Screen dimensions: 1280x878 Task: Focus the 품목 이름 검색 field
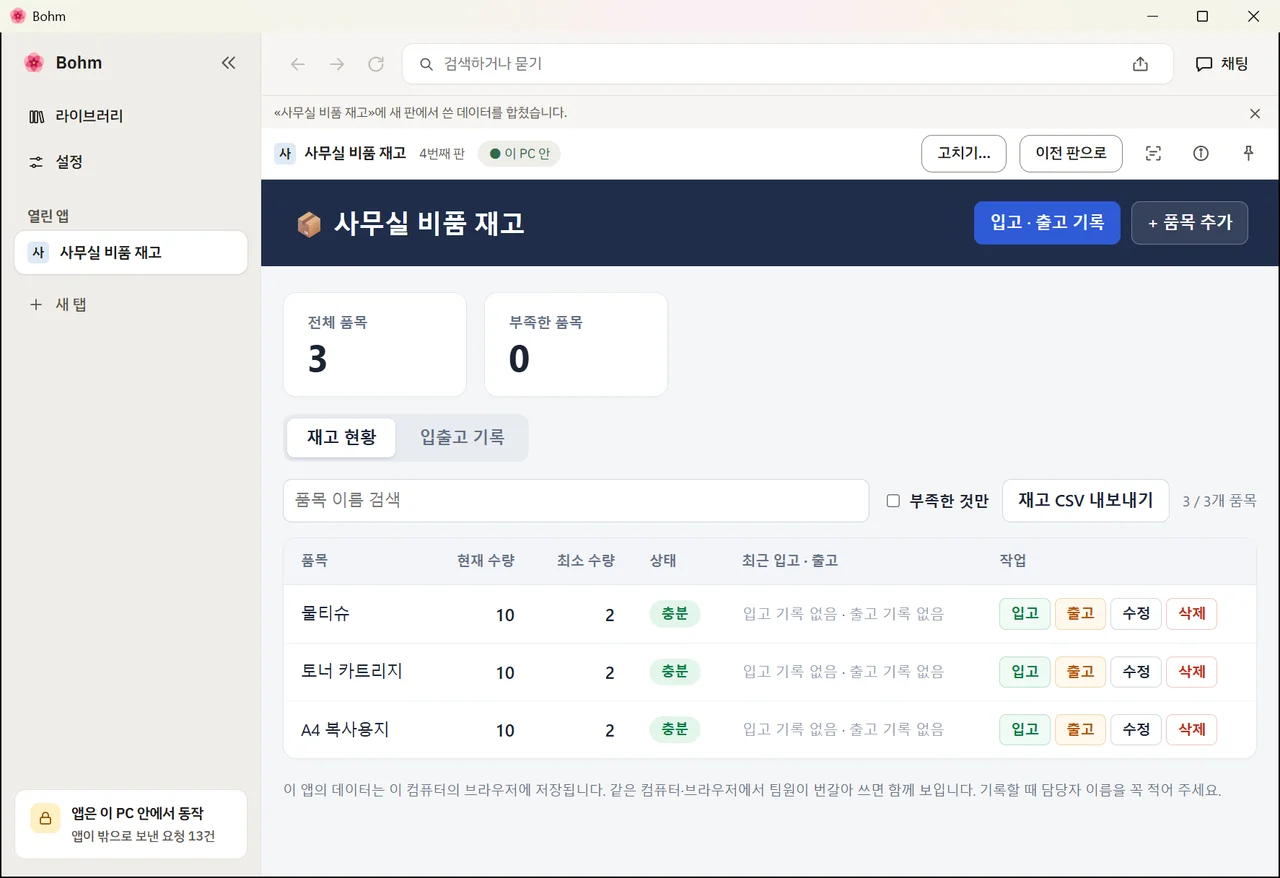point(576,500)
